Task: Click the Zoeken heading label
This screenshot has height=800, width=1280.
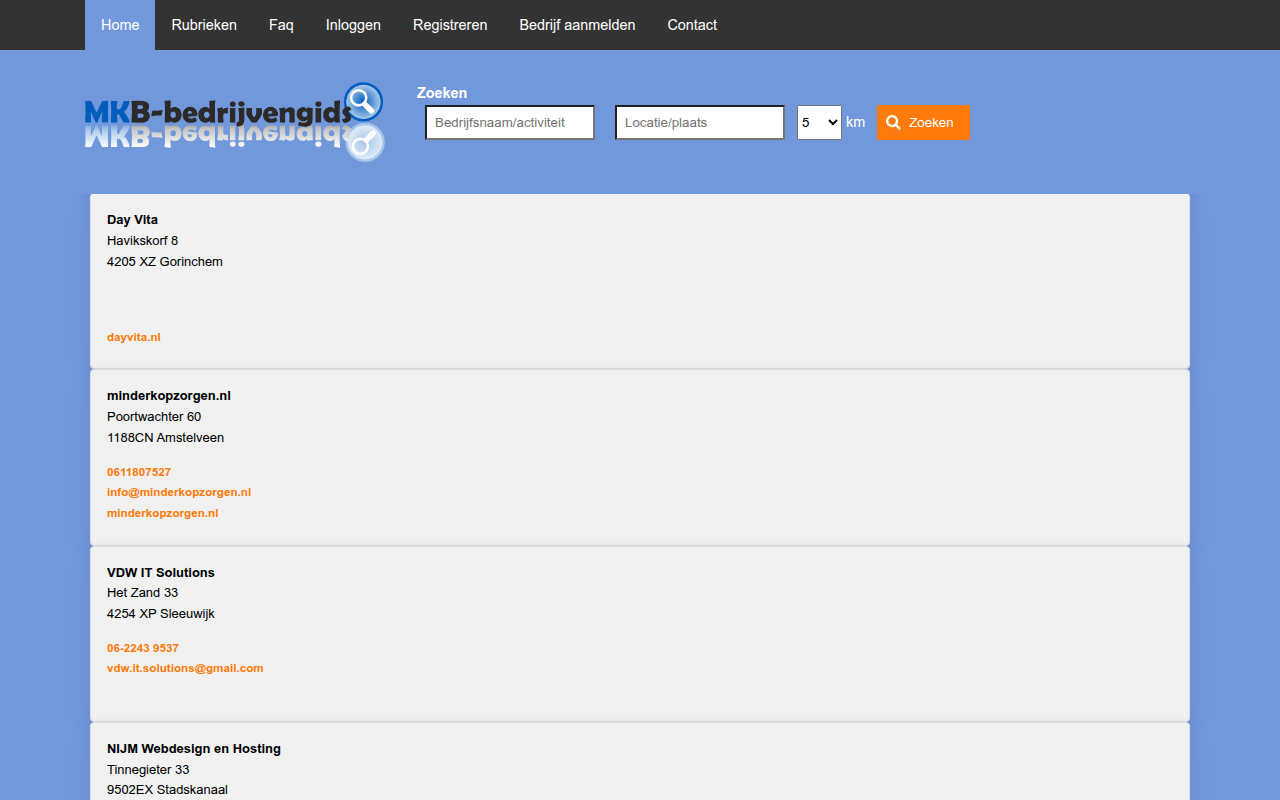Action: pos(442,93)
